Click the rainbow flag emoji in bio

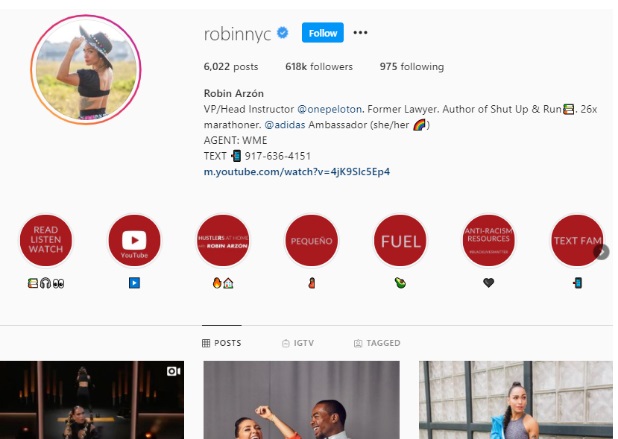coord(419,125)
